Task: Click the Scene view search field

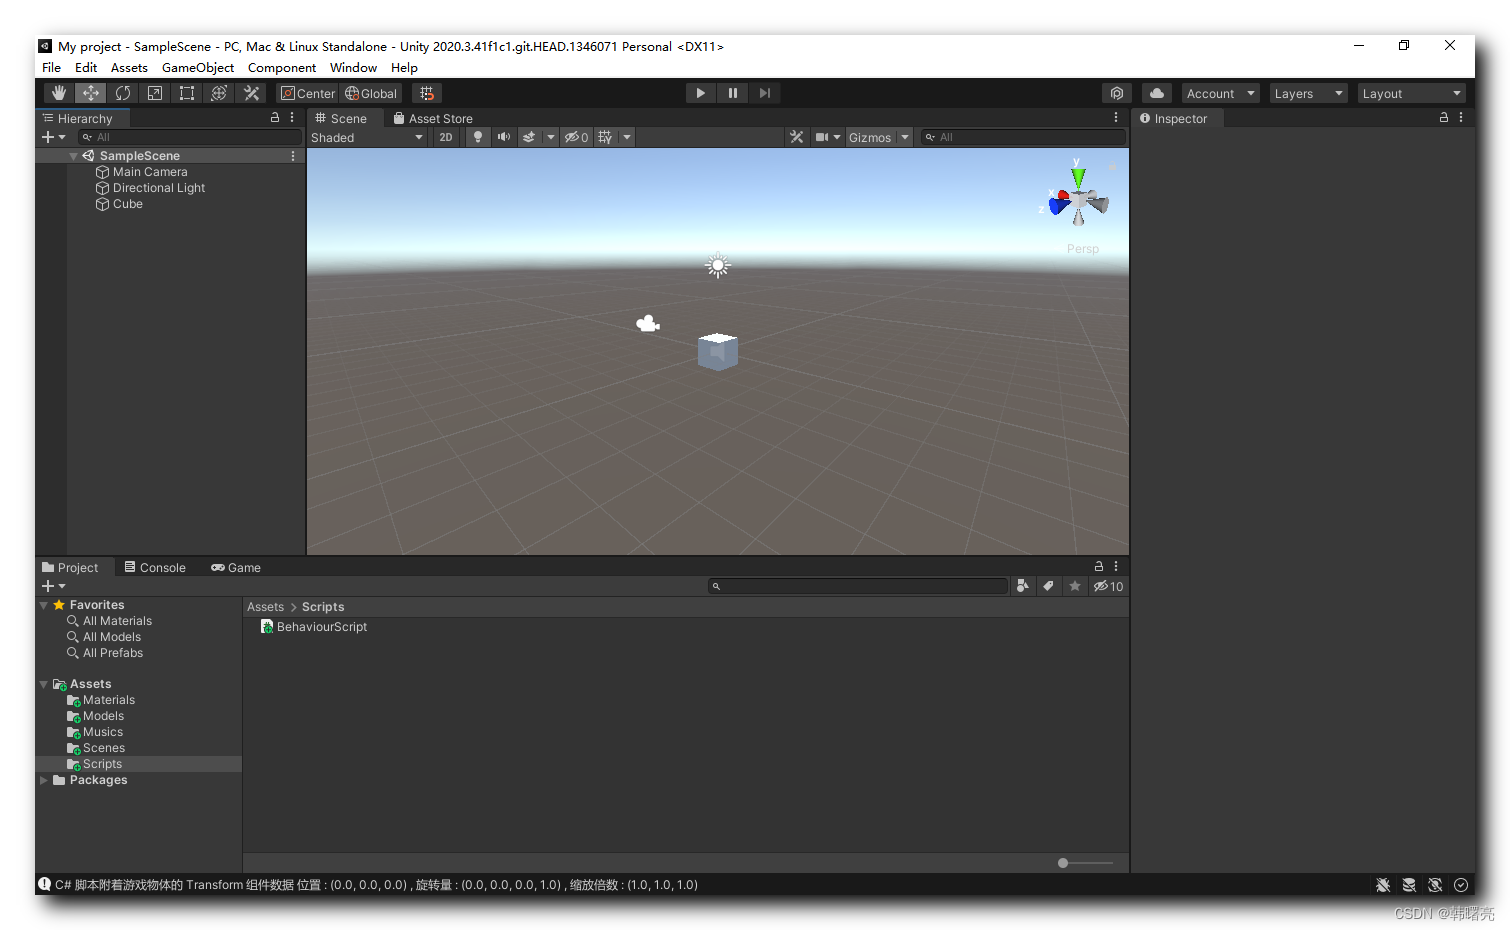Action: pos(1023,137)
